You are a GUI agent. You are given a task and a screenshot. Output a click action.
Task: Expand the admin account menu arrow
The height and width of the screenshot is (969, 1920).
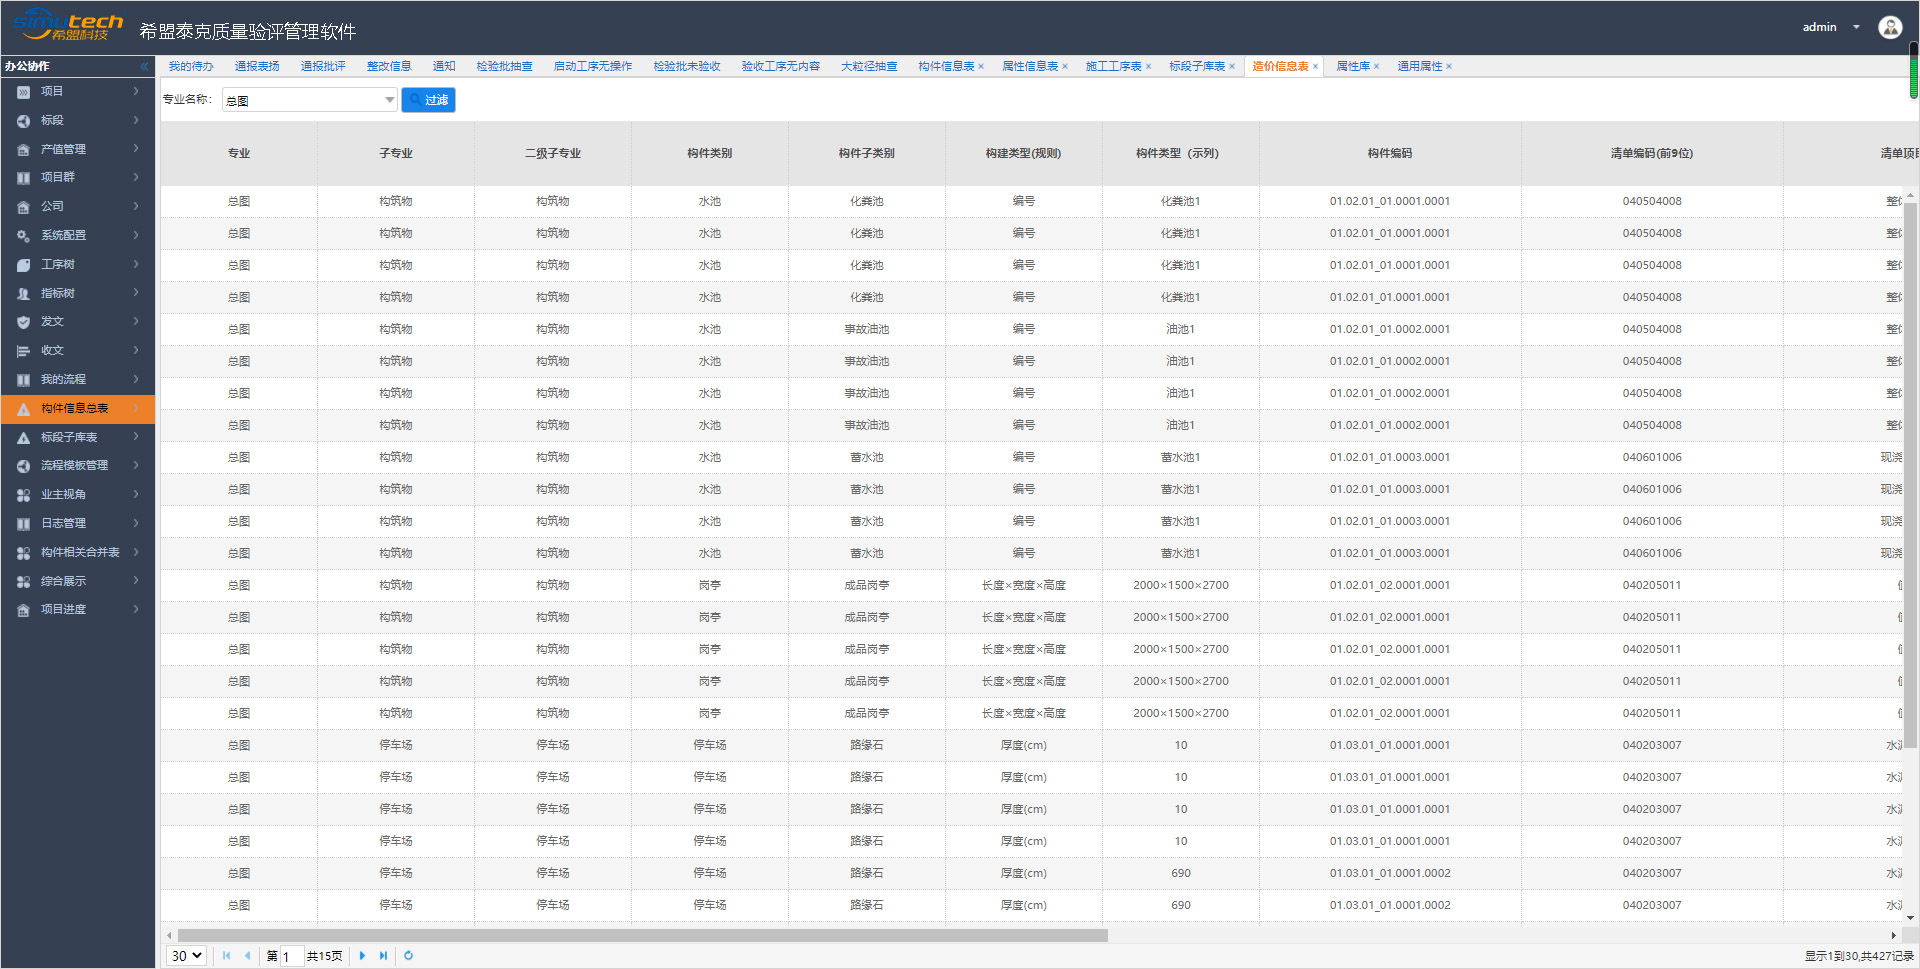pos(1856,27)
